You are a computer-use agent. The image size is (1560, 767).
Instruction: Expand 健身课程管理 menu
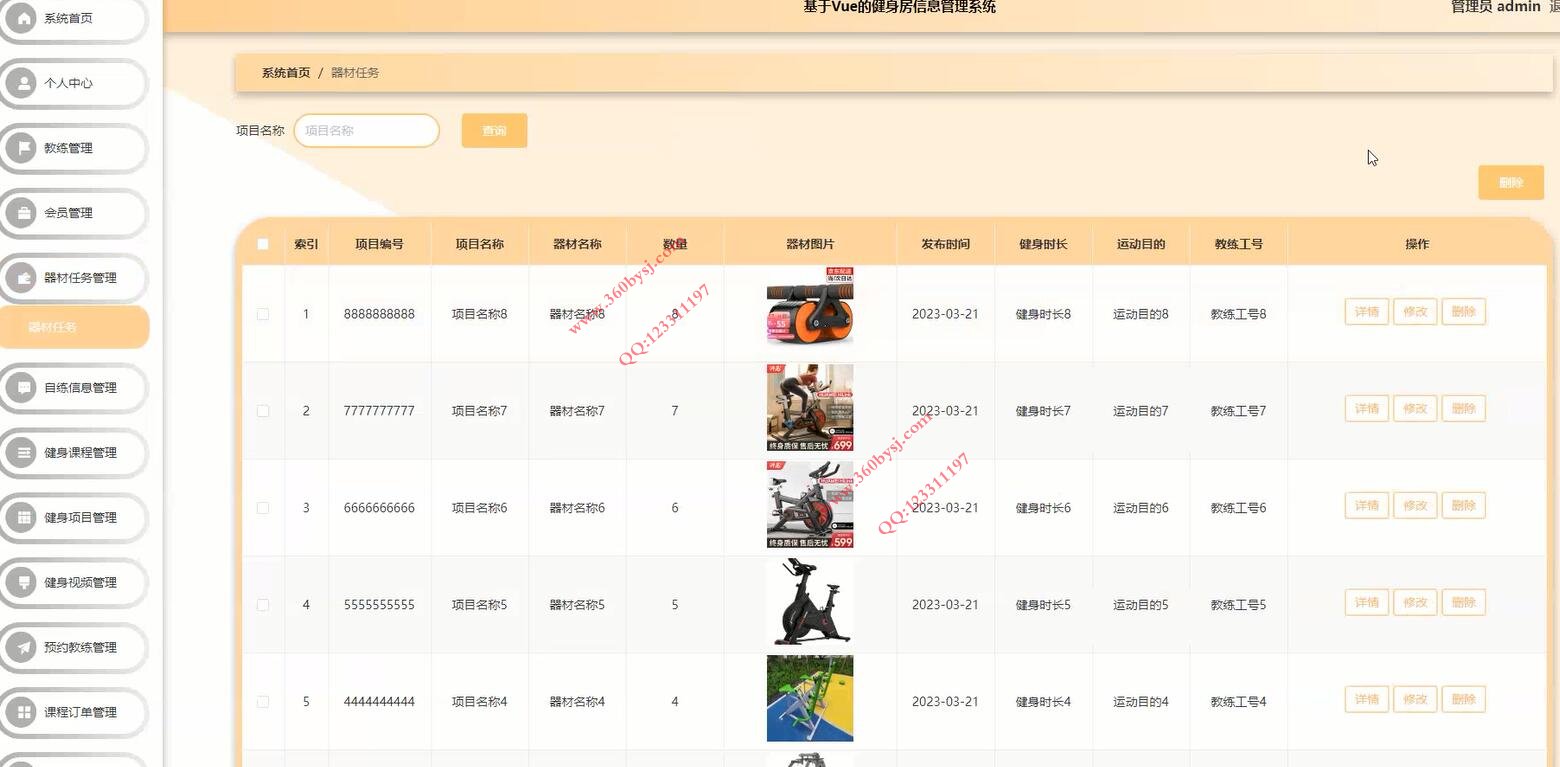tap(74, 453)
